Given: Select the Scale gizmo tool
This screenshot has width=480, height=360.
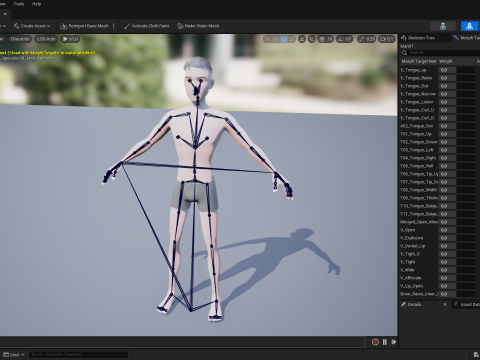Looking at the screenshot, I should (291, 39).
